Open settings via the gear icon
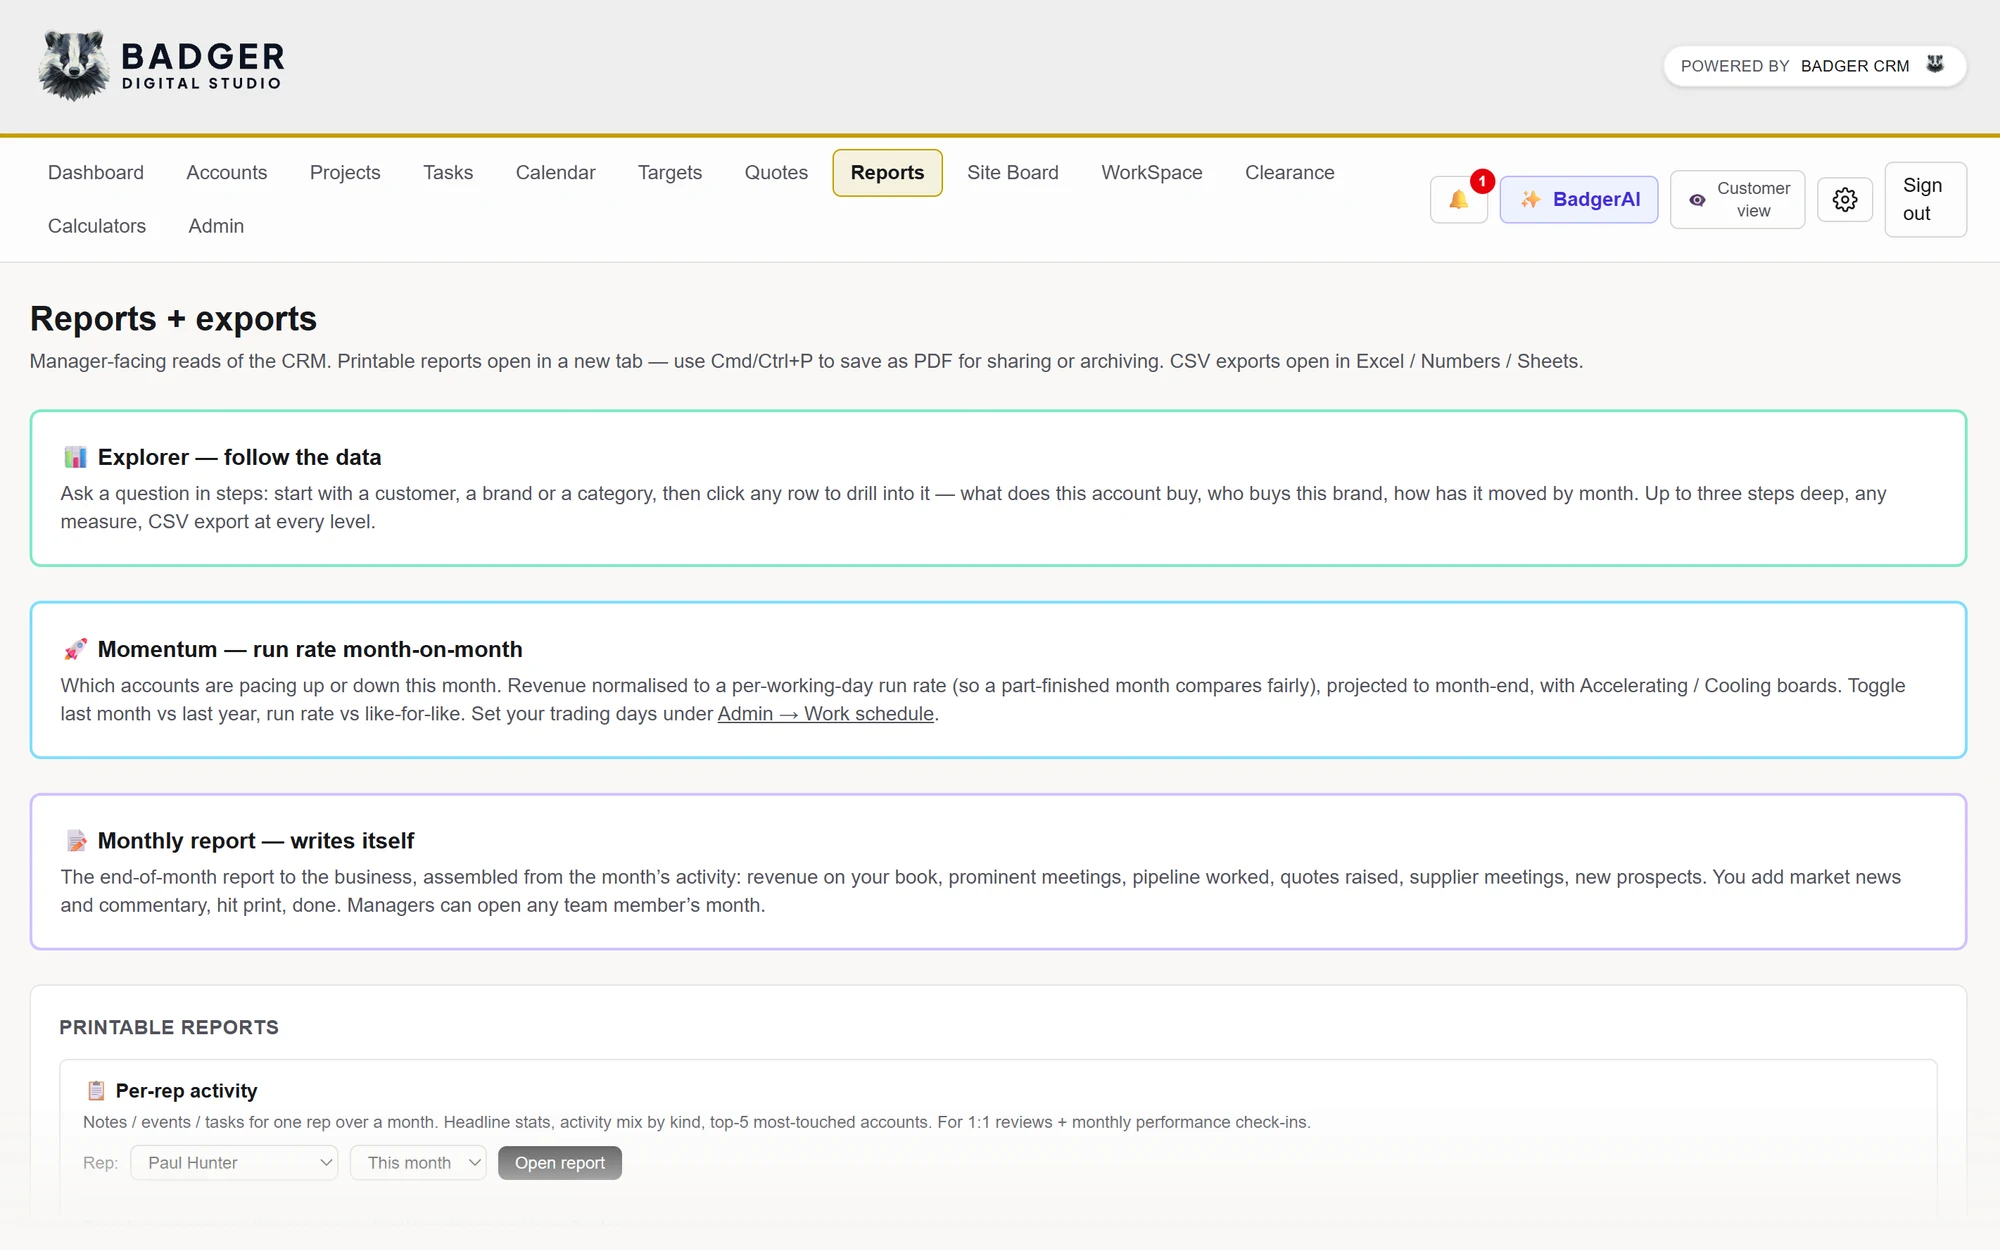Viewport: 2000px width, 1250px height. [x=1844, y=199]
